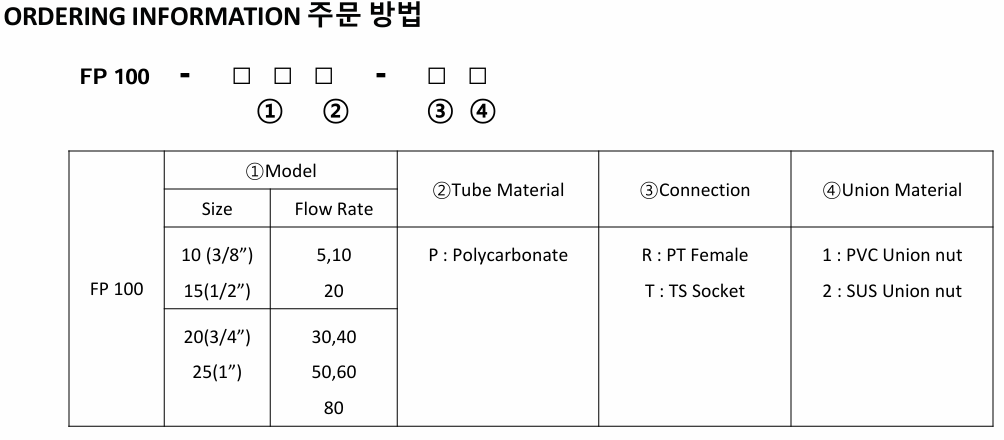Select the 1 : PVC Union nut option

point(892,255)
